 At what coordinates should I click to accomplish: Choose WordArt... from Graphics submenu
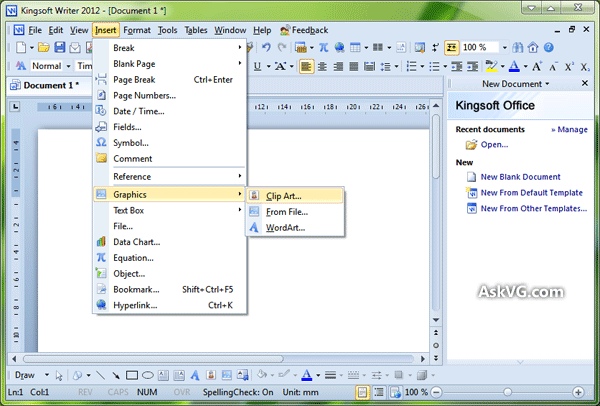click(295, 228)
